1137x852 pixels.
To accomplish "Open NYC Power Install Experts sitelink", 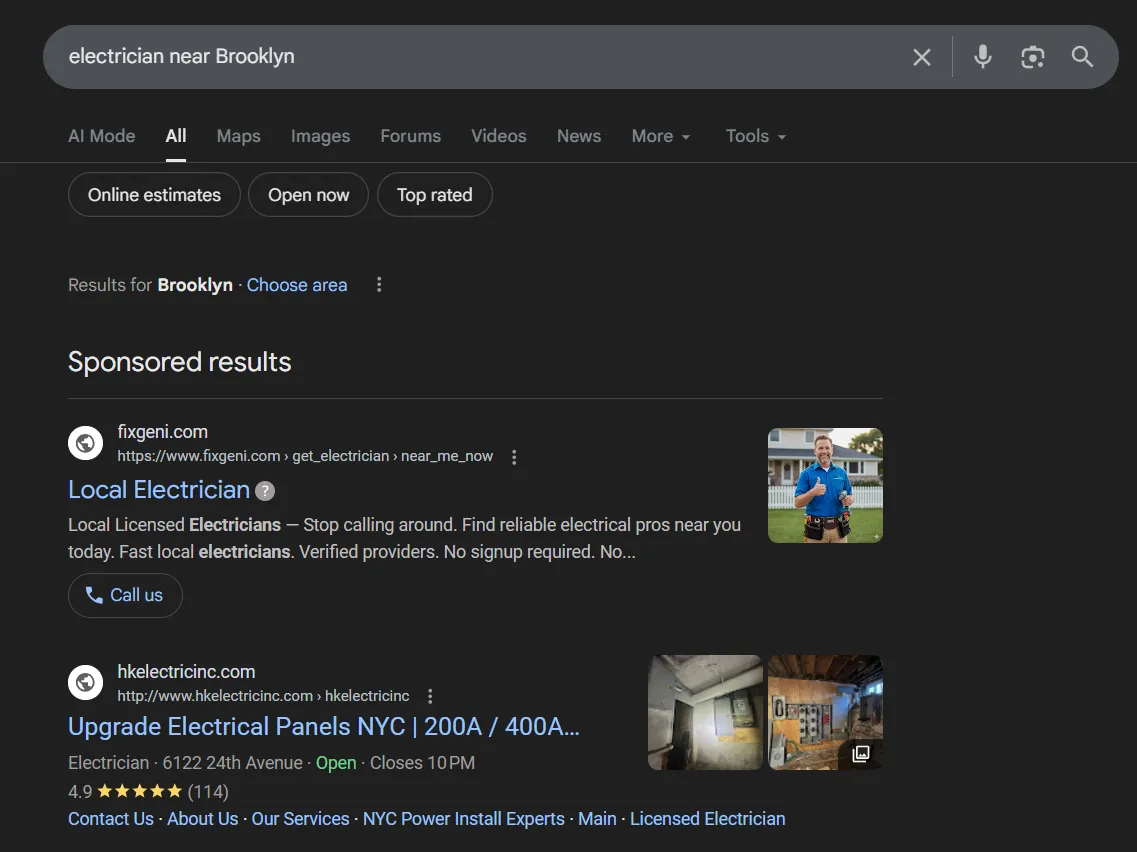I will coord(463,819).
